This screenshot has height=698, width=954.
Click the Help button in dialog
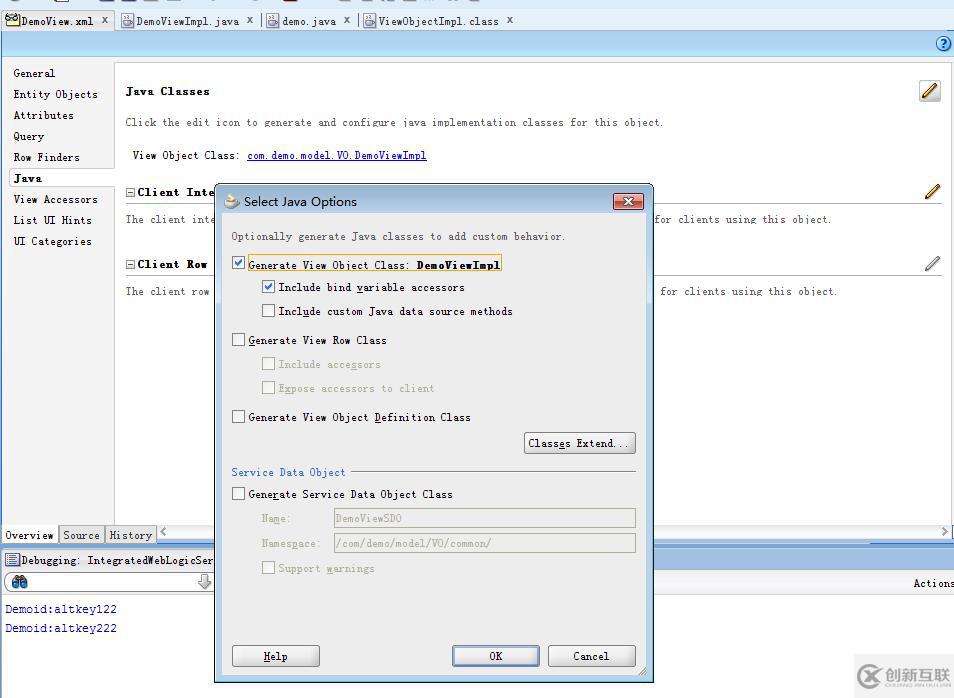coord(276,656)
